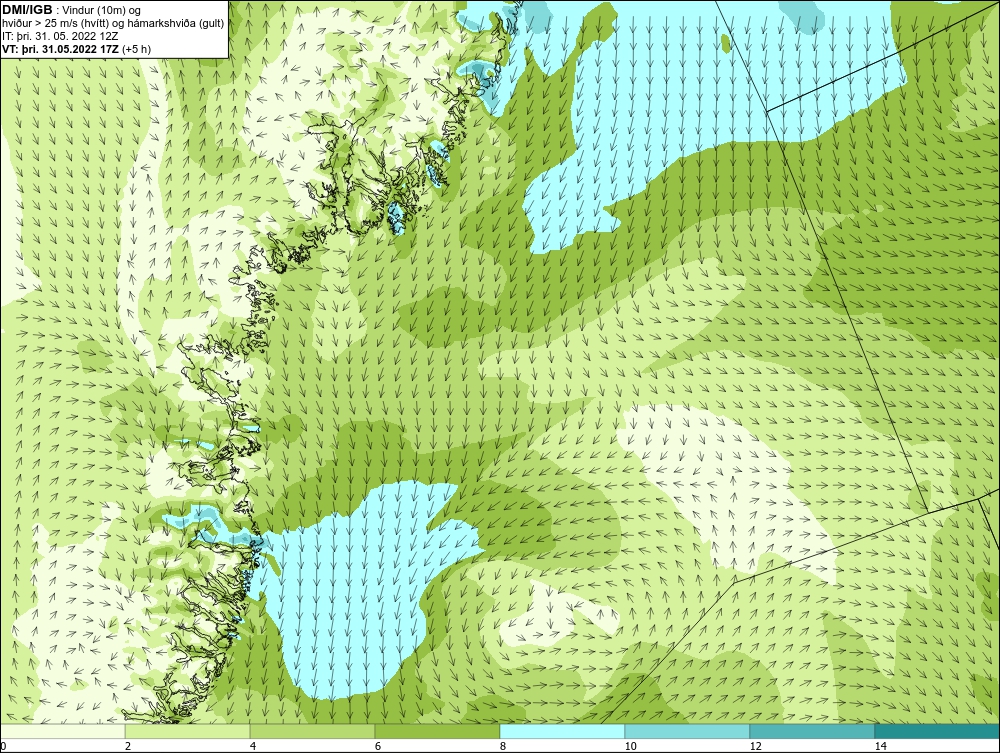Click the 0–2 m/s palest color swatch

pos(62,731)
